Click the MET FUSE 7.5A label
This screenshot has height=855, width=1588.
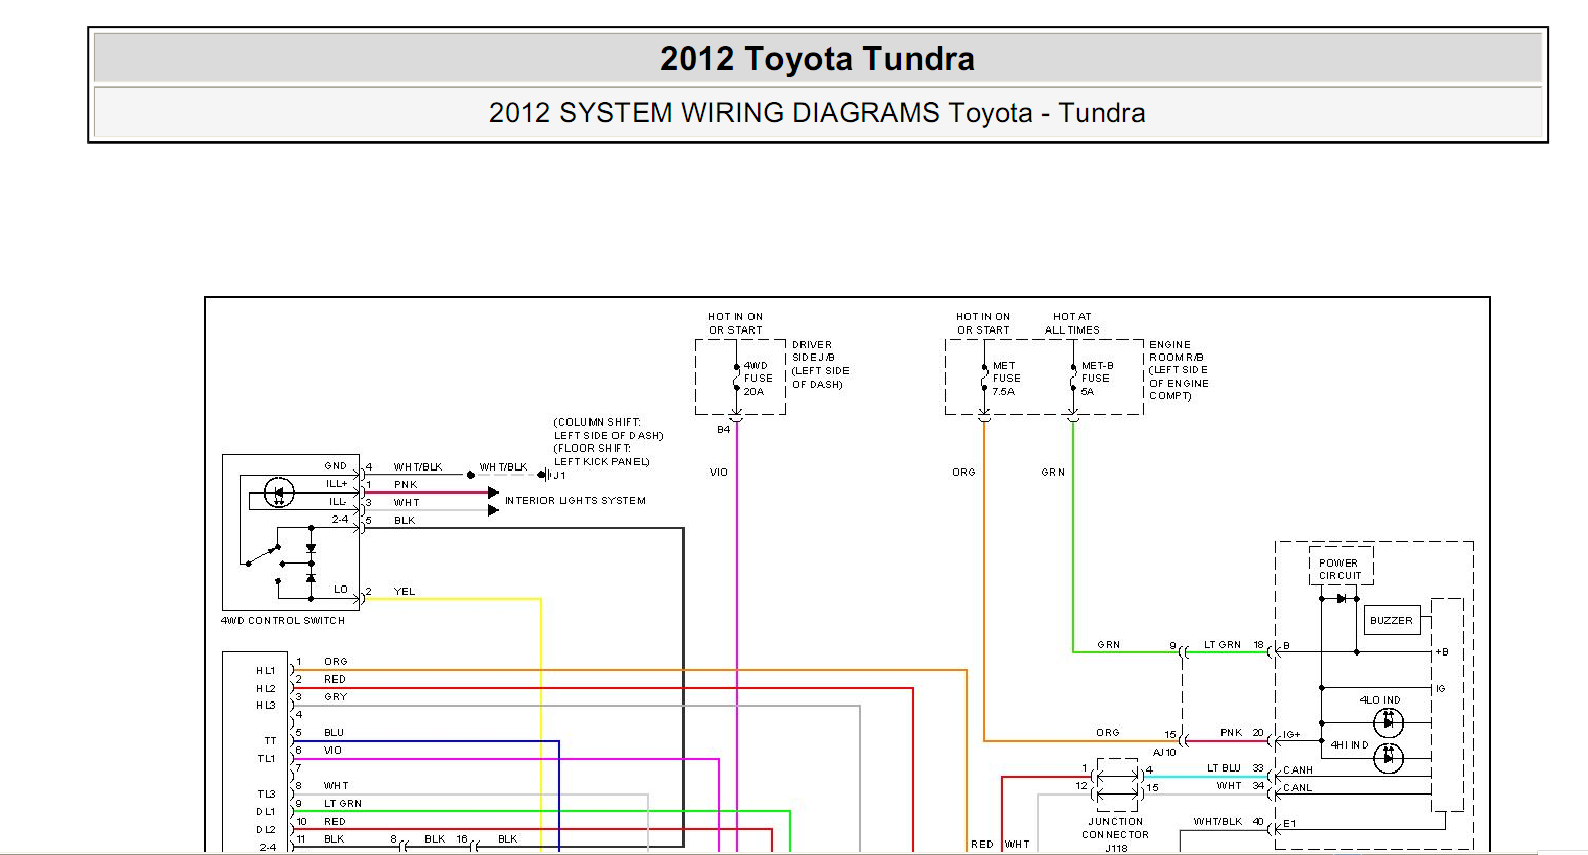1006,379
